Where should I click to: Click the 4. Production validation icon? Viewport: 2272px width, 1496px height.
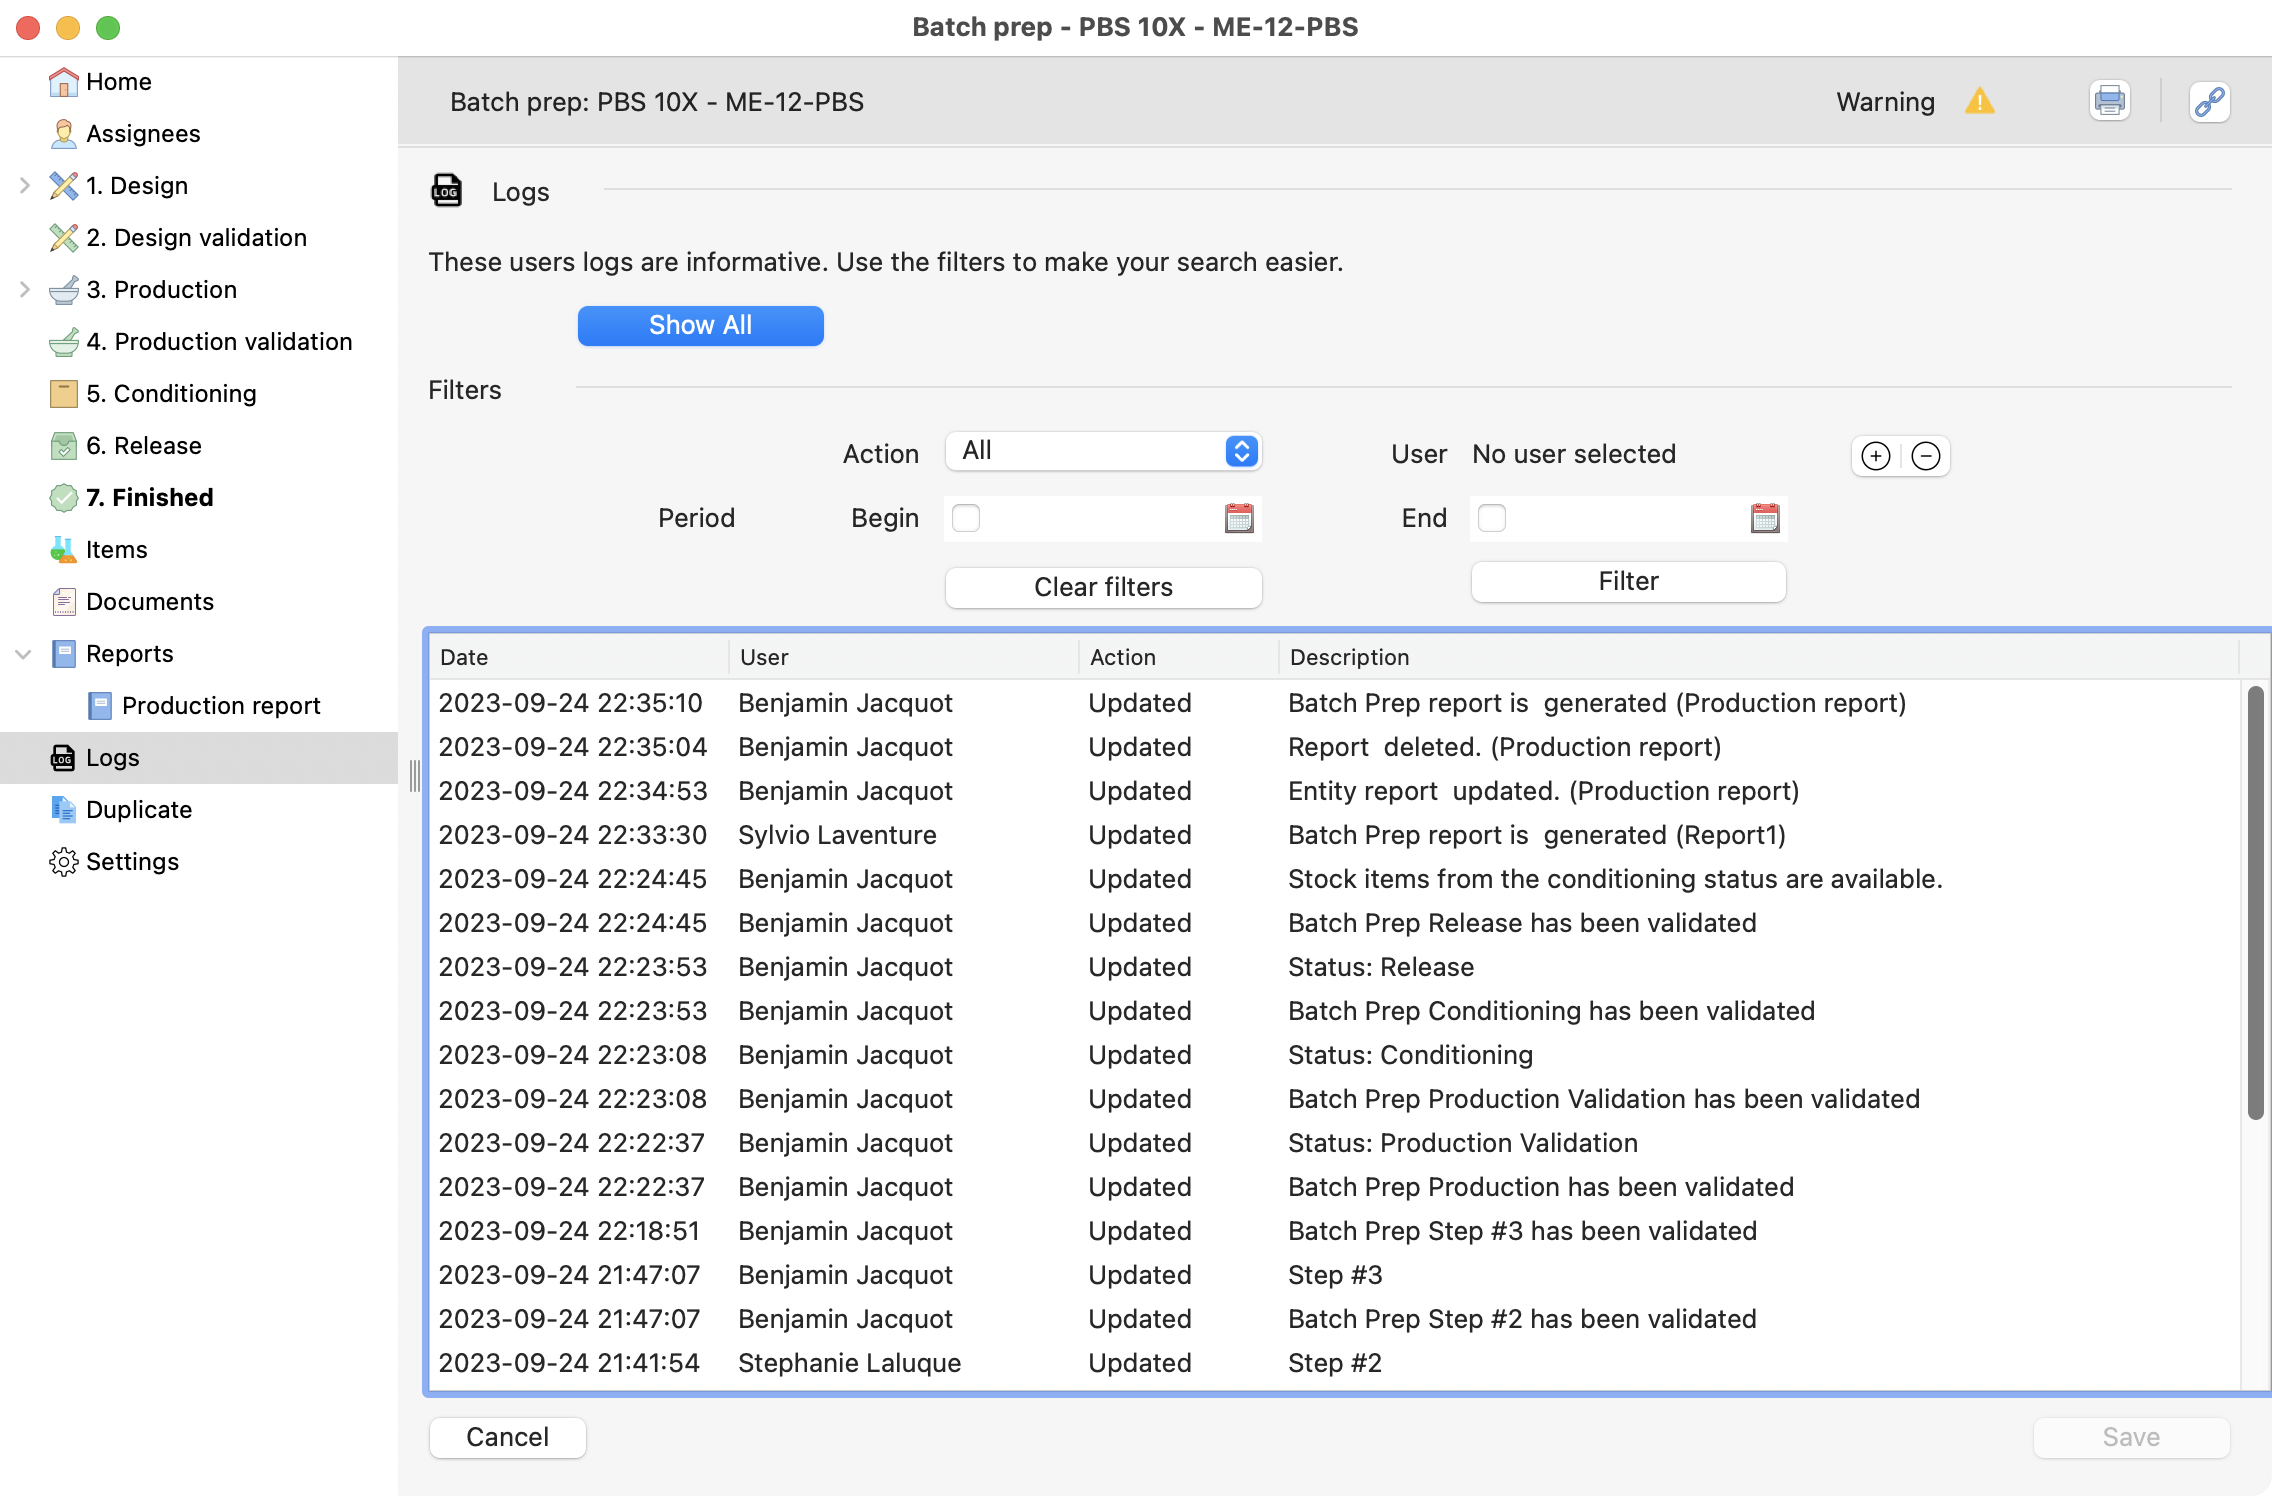[x=63, y=342]
